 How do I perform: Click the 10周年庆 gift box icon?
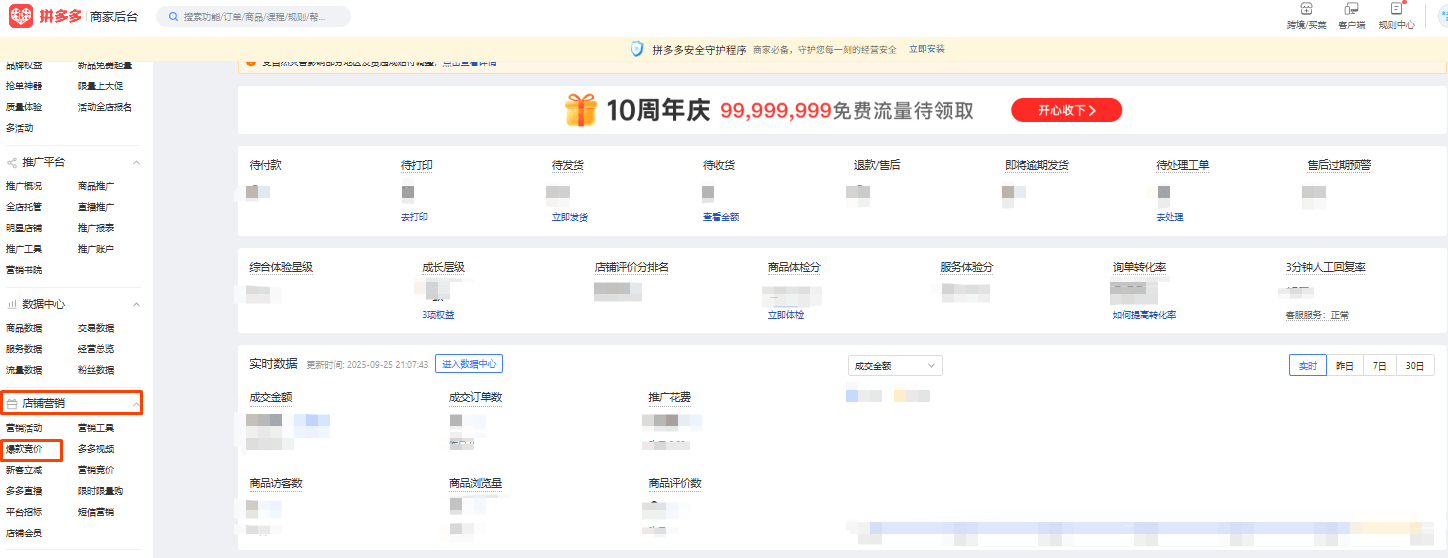[x=580, y=110]
